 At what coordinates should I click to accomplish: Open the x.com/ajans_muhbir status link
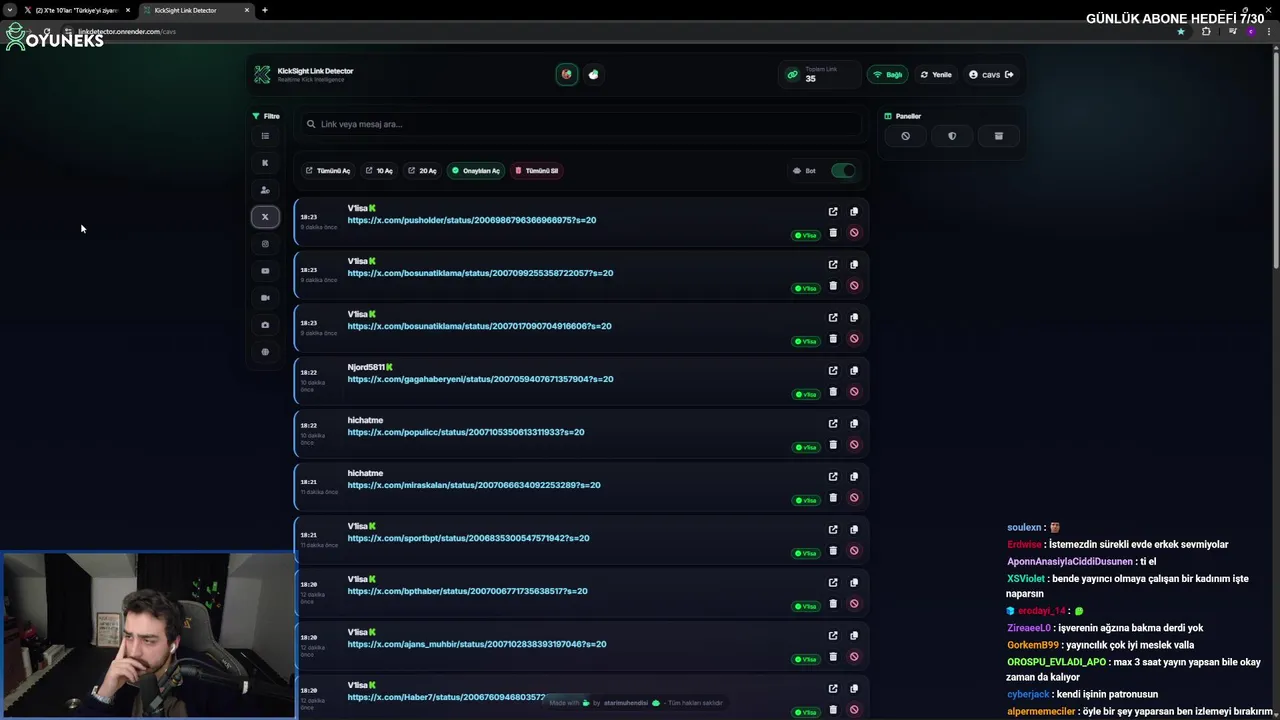point(477,644)
